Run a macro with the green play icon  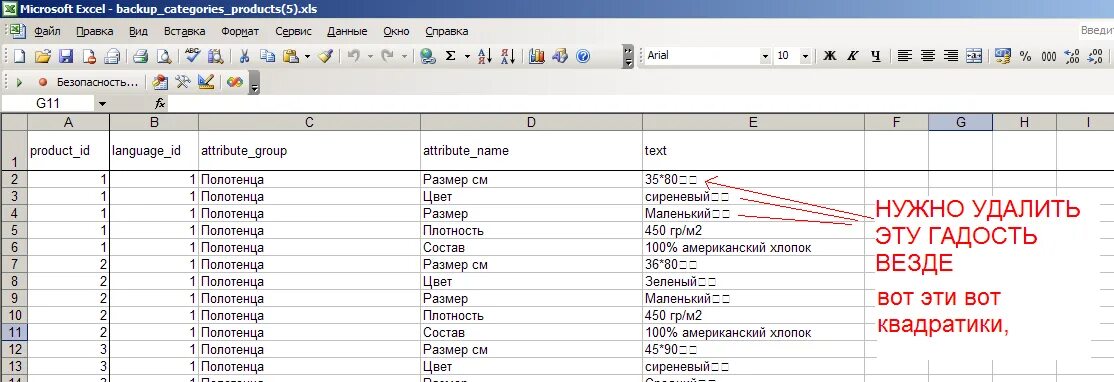[20, 82]
